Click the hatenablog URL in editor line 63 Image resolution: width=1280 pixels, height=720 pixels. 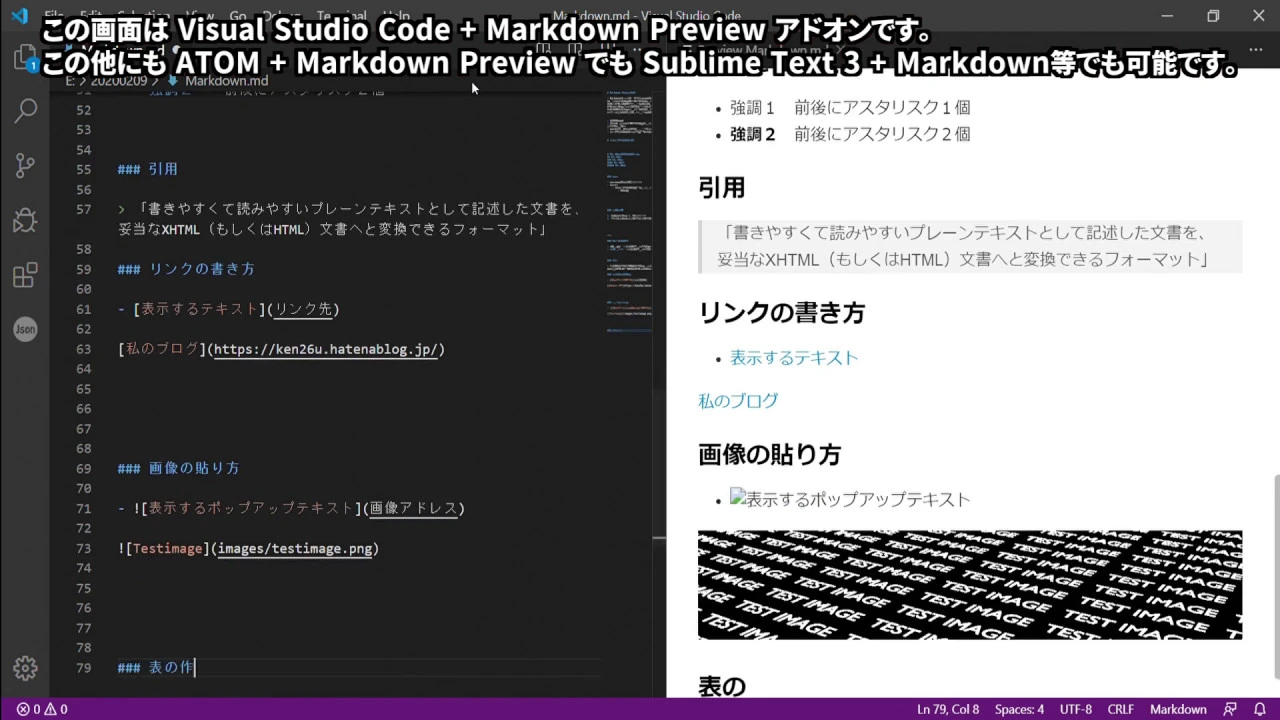click(326, 349)
